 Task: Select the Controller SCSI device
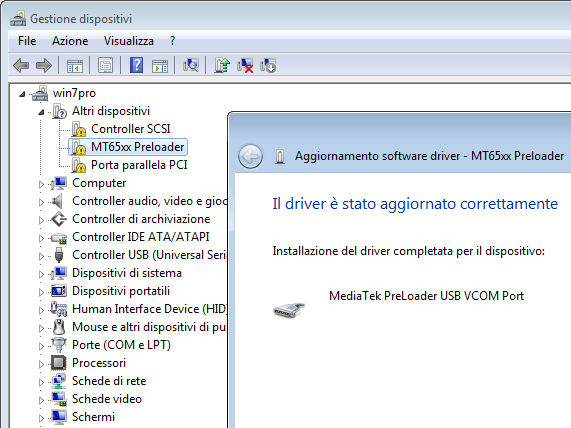click(130, 129)
